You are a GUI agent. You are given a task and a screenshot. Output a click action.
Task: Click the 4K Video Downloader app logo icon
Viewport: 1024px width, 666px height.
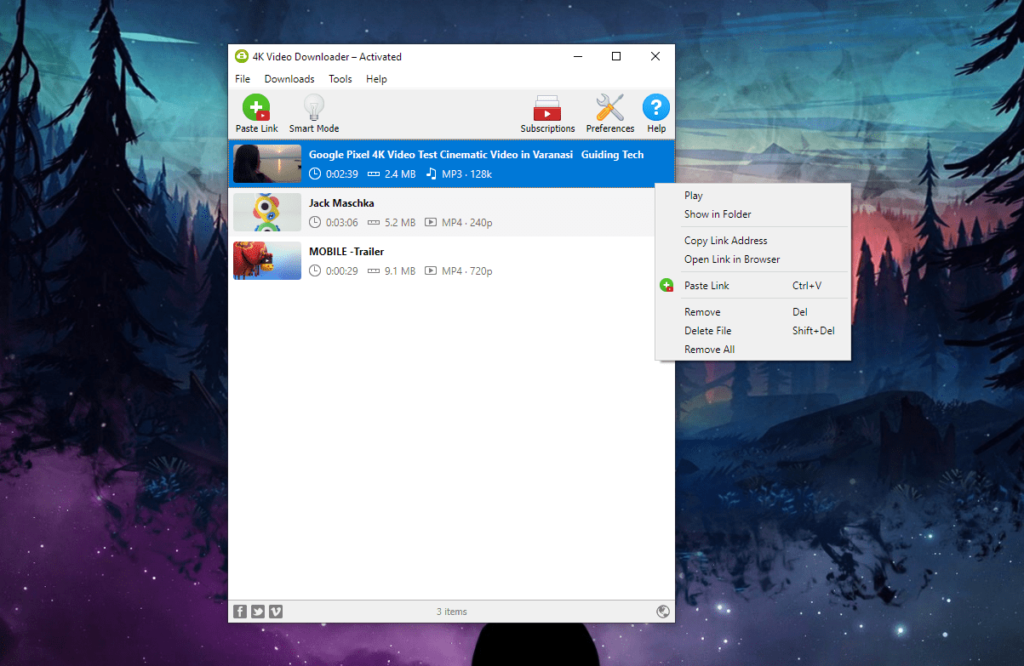coord(242,56)
